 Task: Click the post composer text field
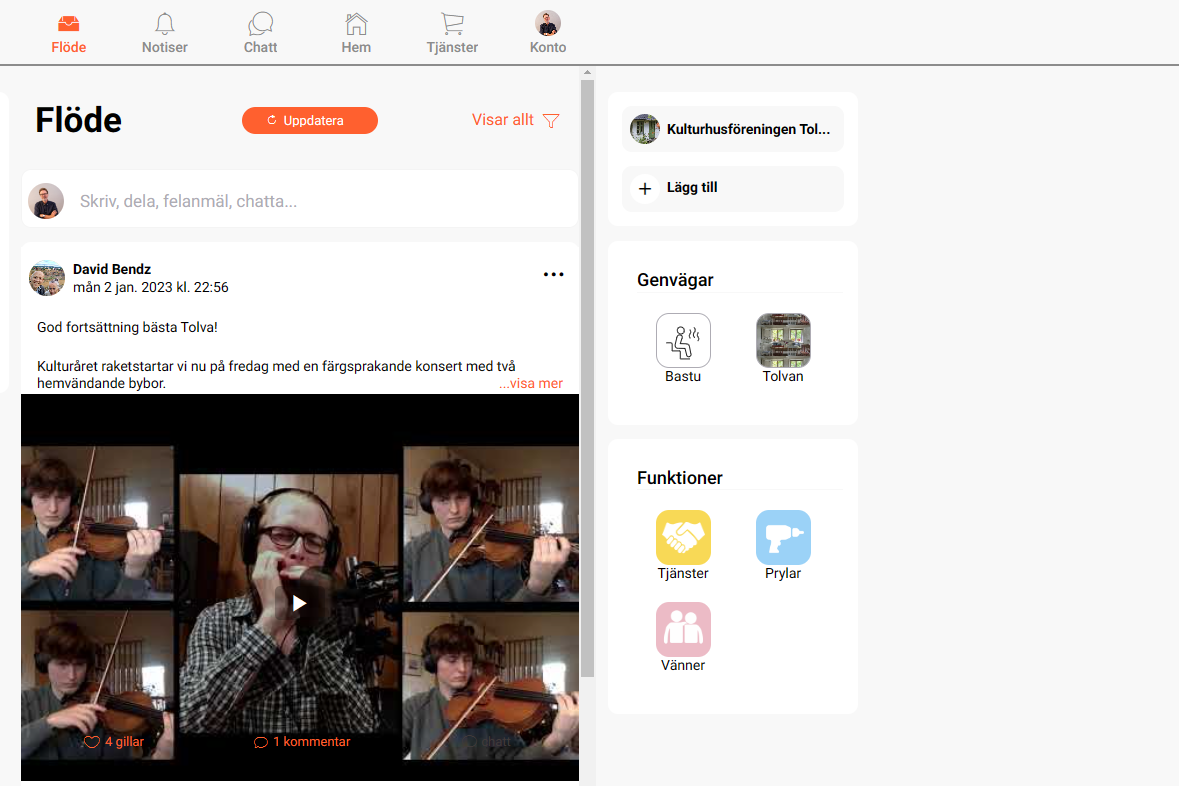pyautogui.click(x=320, y=201)
